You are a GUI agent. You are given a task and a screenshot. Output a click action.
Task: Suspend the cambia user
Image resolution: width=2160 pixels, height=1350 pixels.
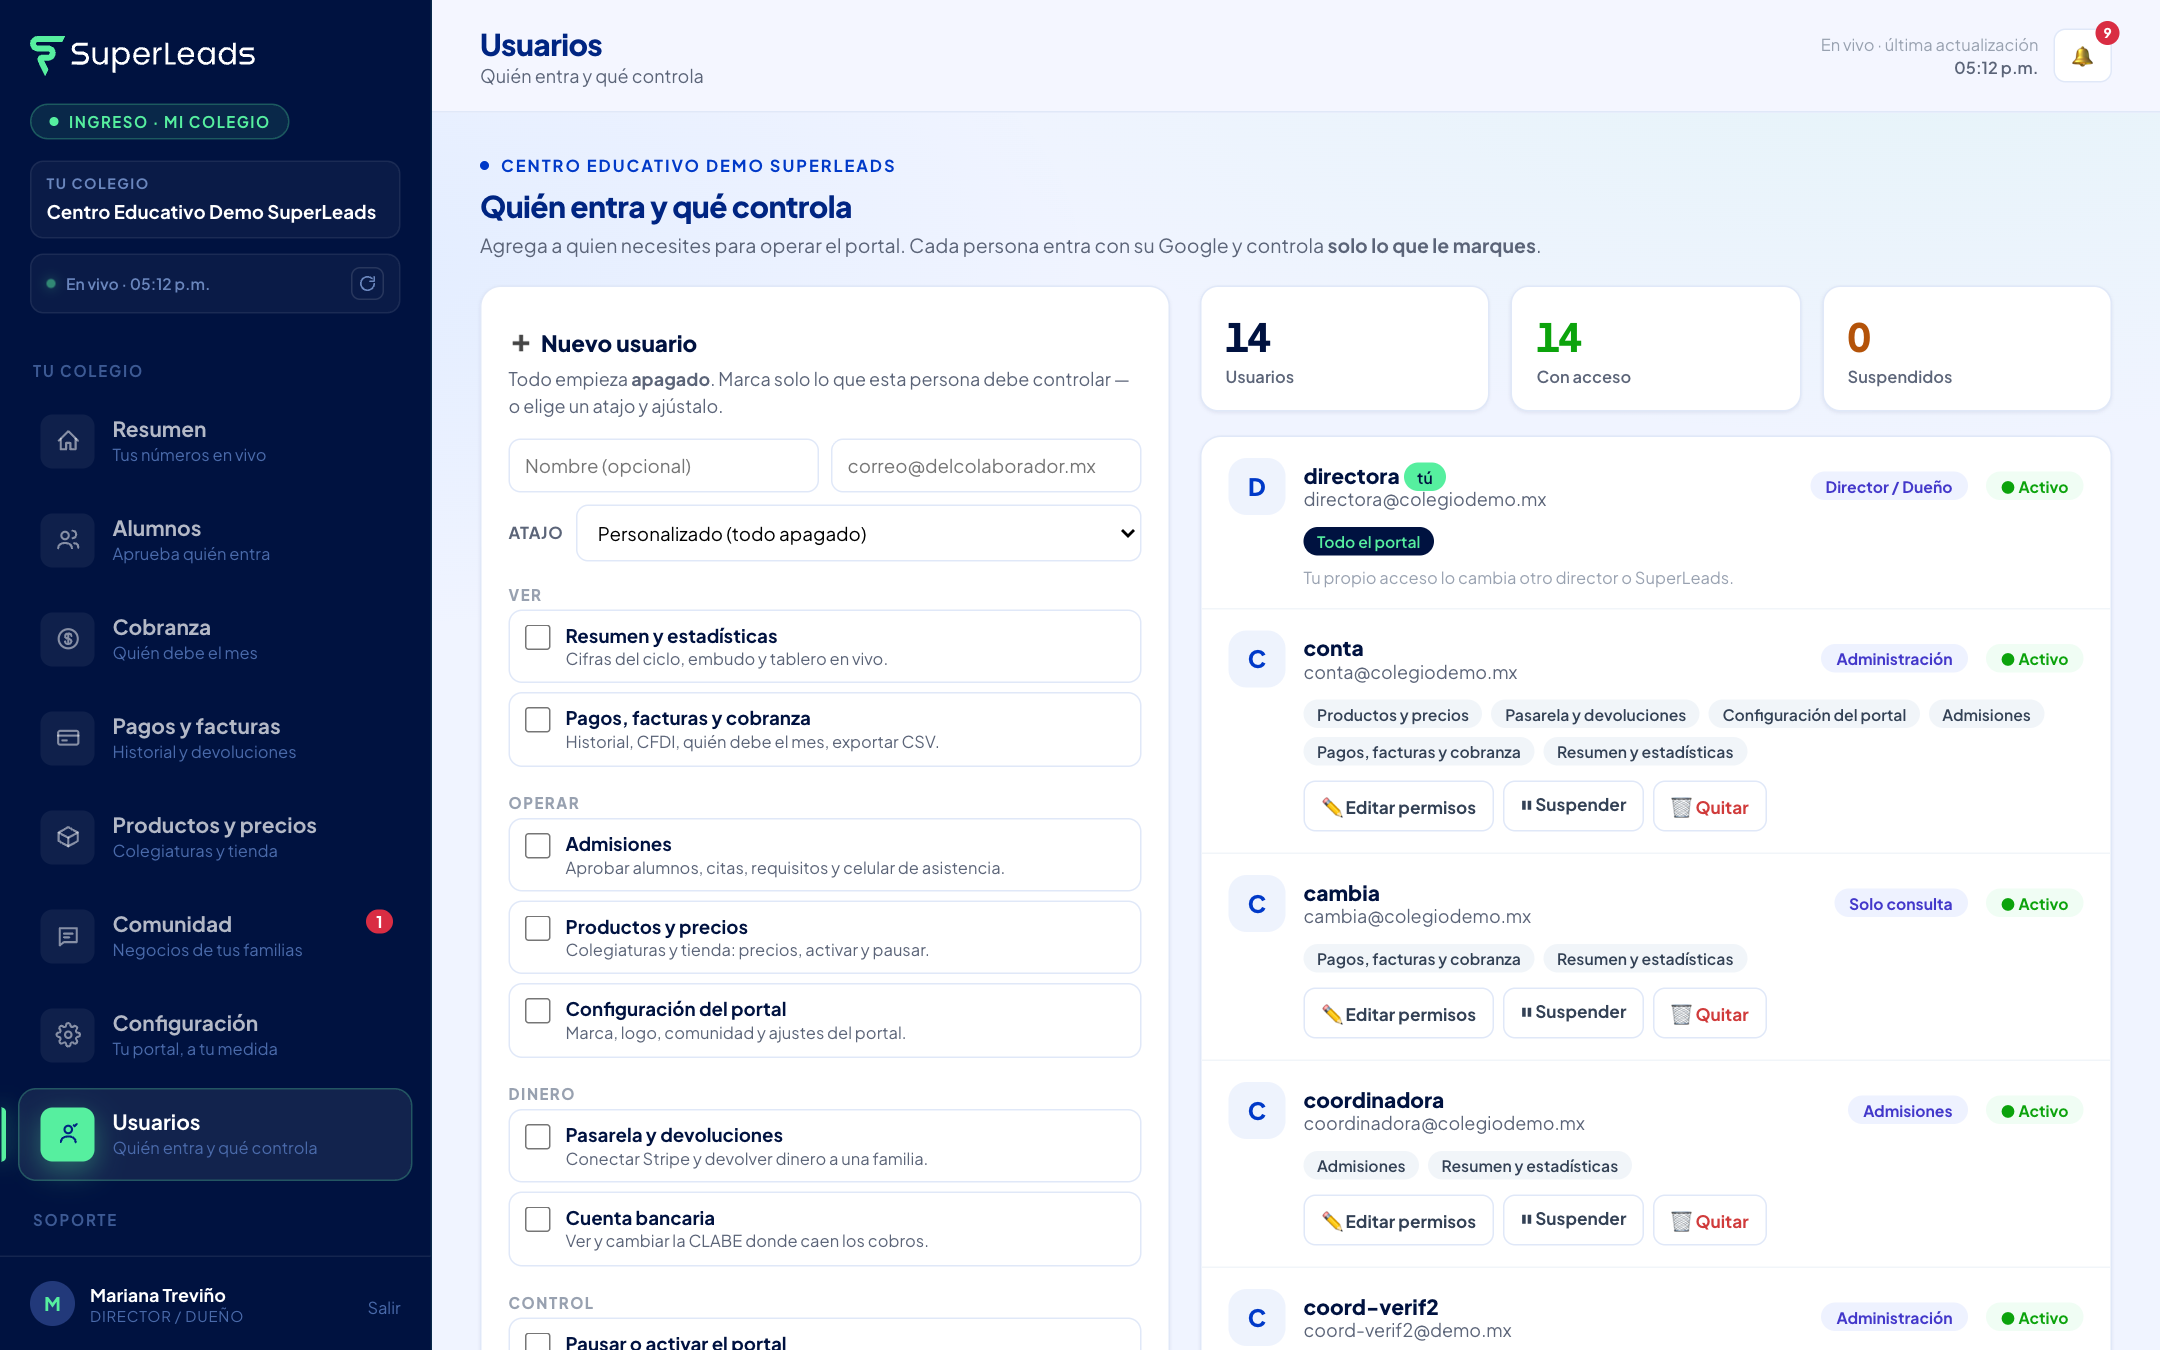tap(1573, 1013)
